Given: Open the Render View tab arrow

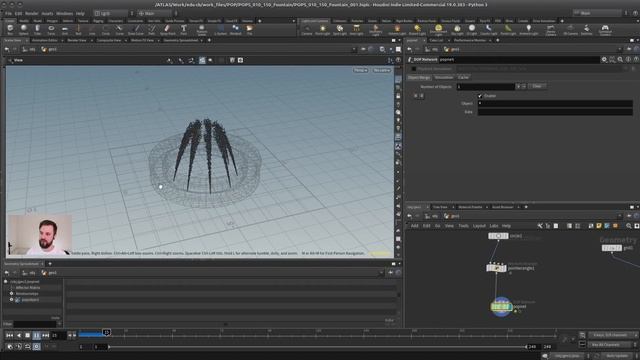Looking at the screenshot, I should pos(92,40).
